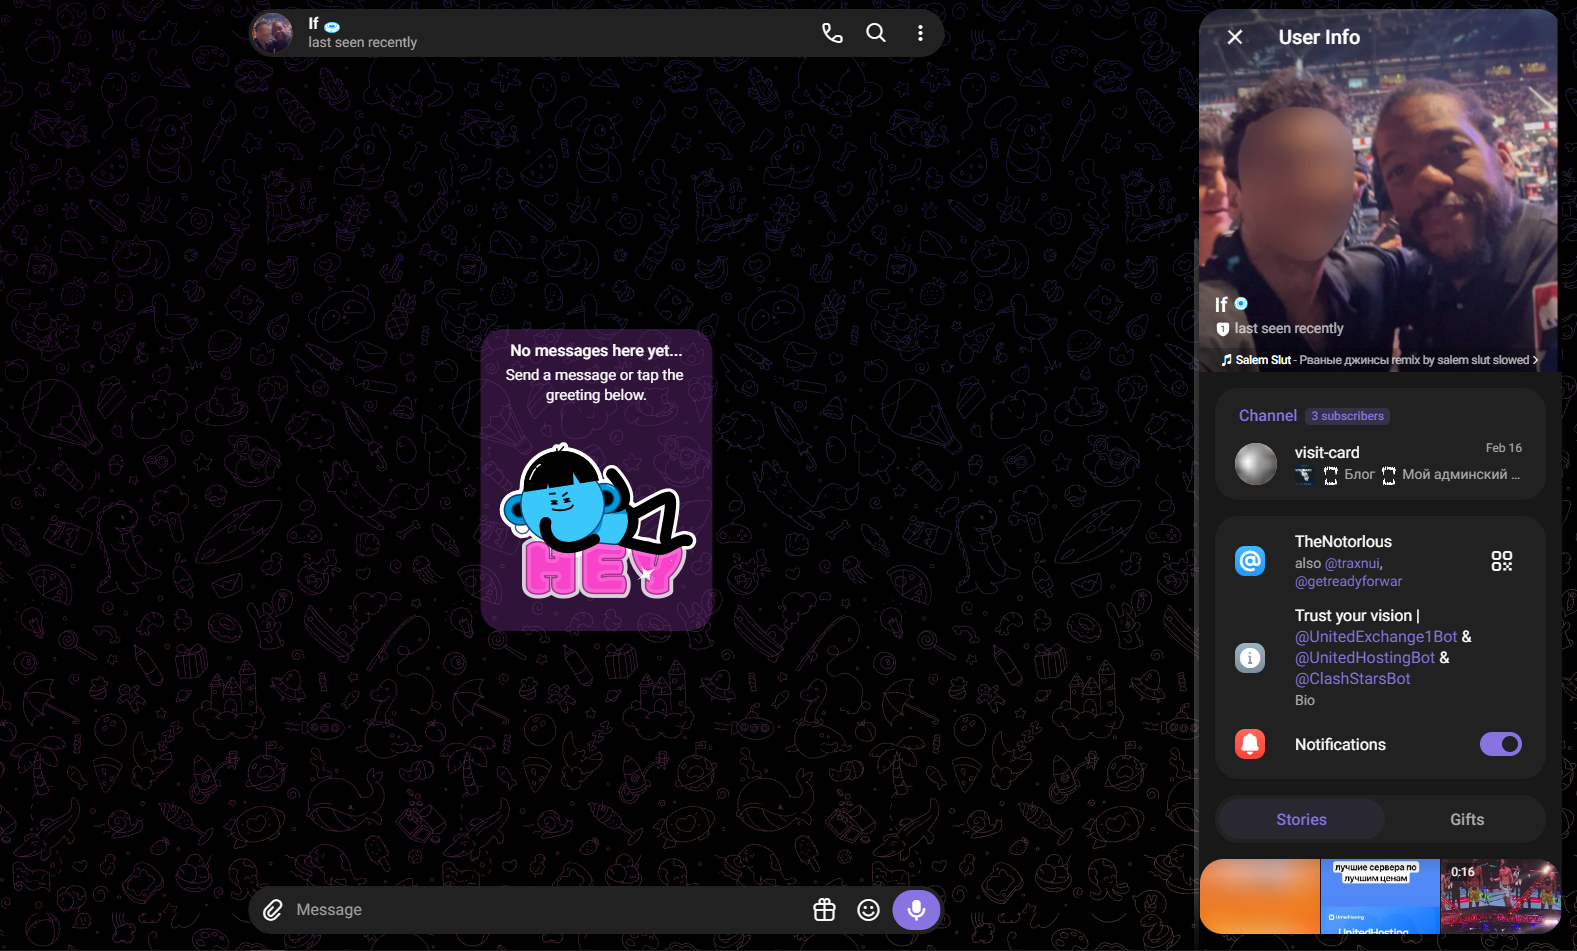Screen dimensions: 1577x951
Task: Open the @traxnui username link
Action: coord(1353,563)
